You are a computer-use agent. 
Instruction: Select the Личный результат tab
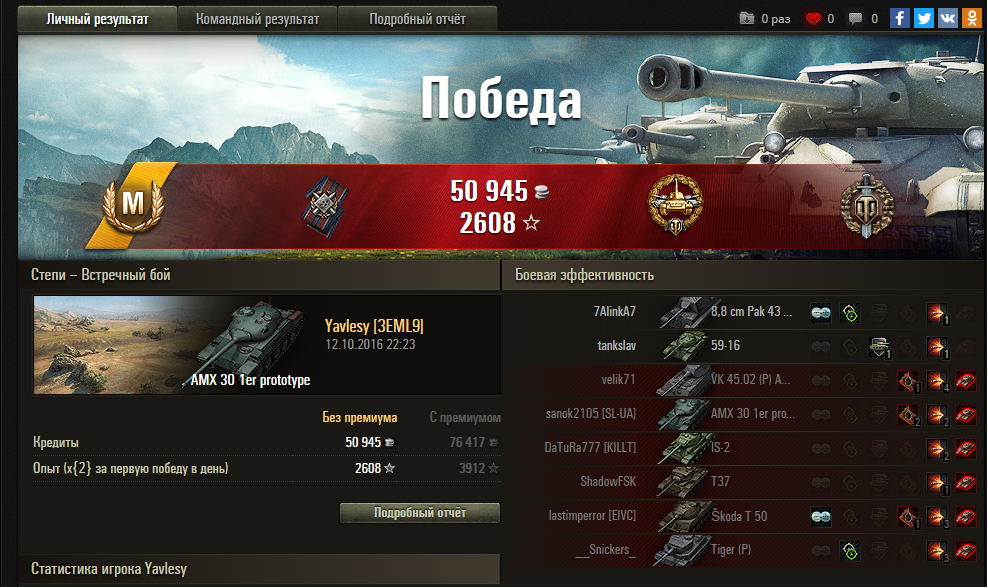[x=97, y=19]
